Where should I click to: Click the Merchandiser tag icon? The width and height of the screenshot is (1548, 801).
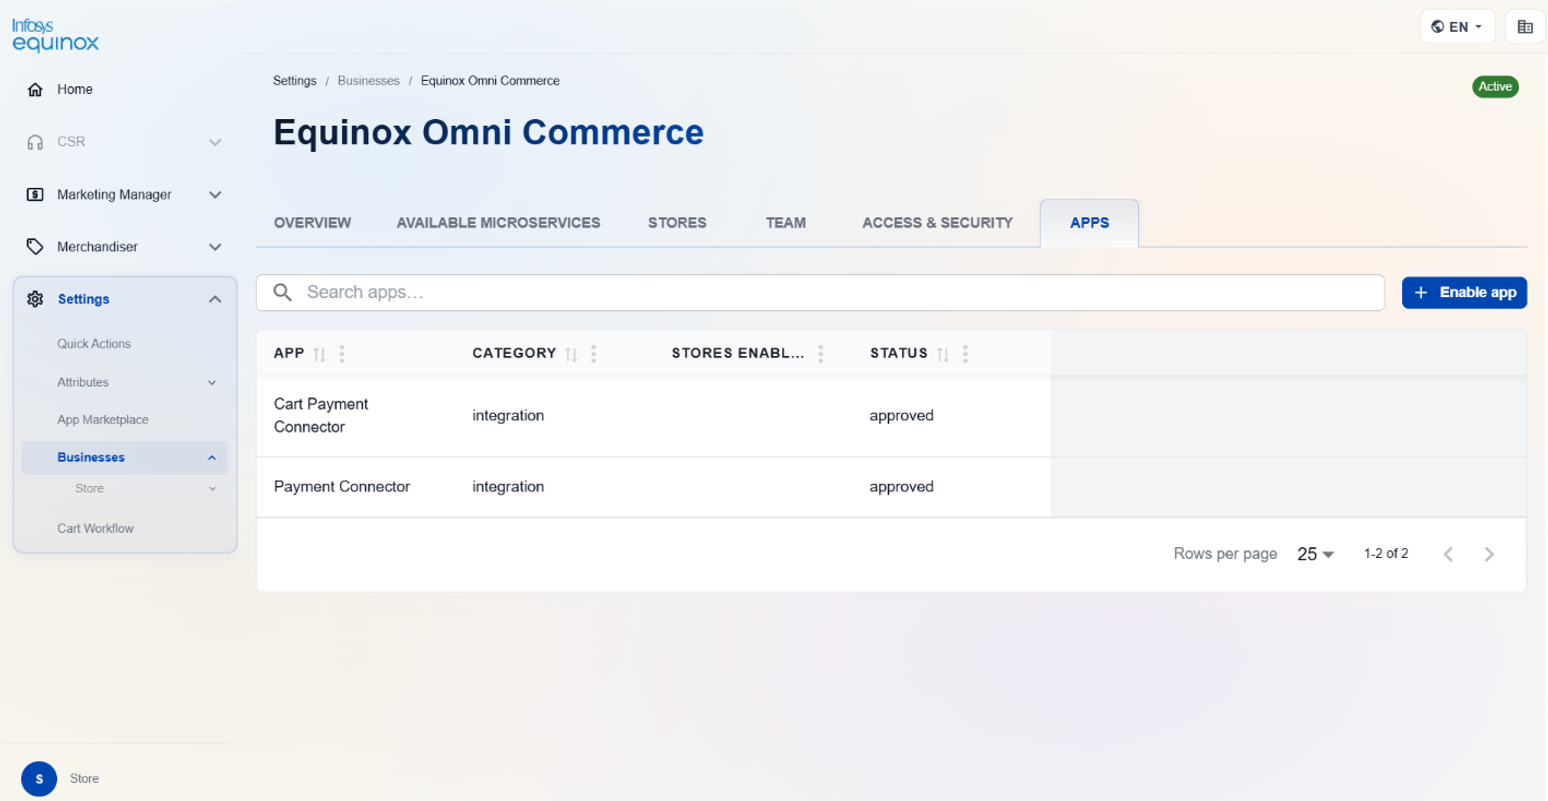click(x=35, y=247)
